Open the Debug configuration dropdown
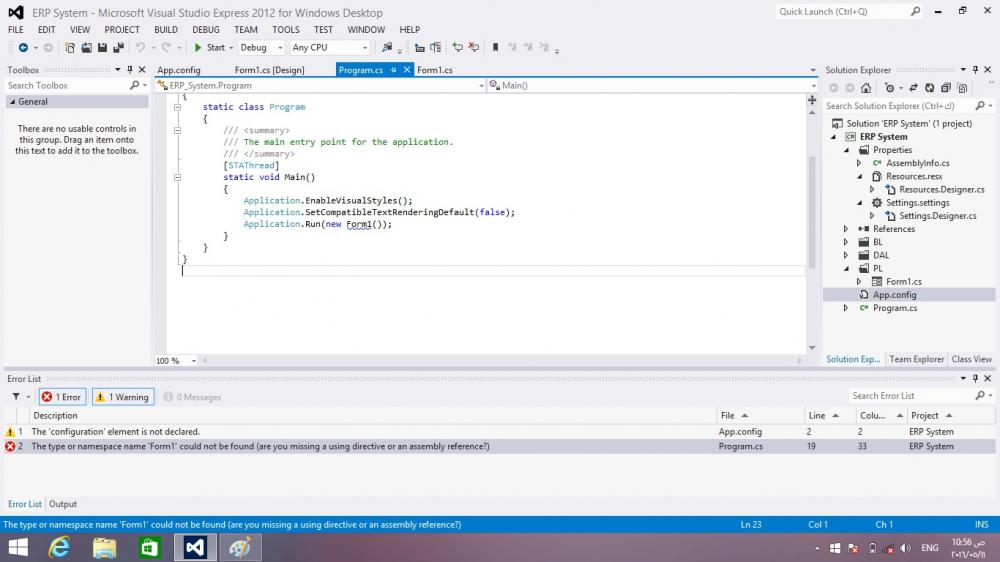1000x562 pixels. pyautogui.click(x=261, y=47)
